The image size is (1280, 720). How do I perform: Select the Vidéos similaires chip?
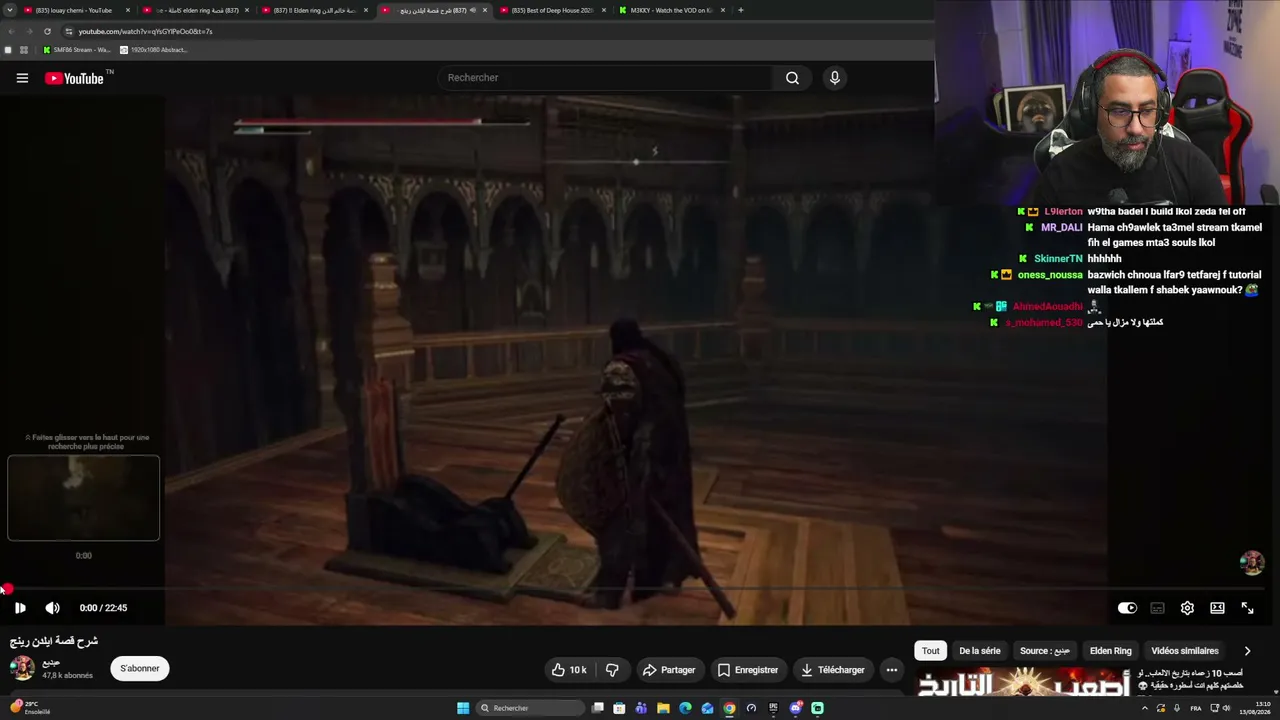(1185, 651)
